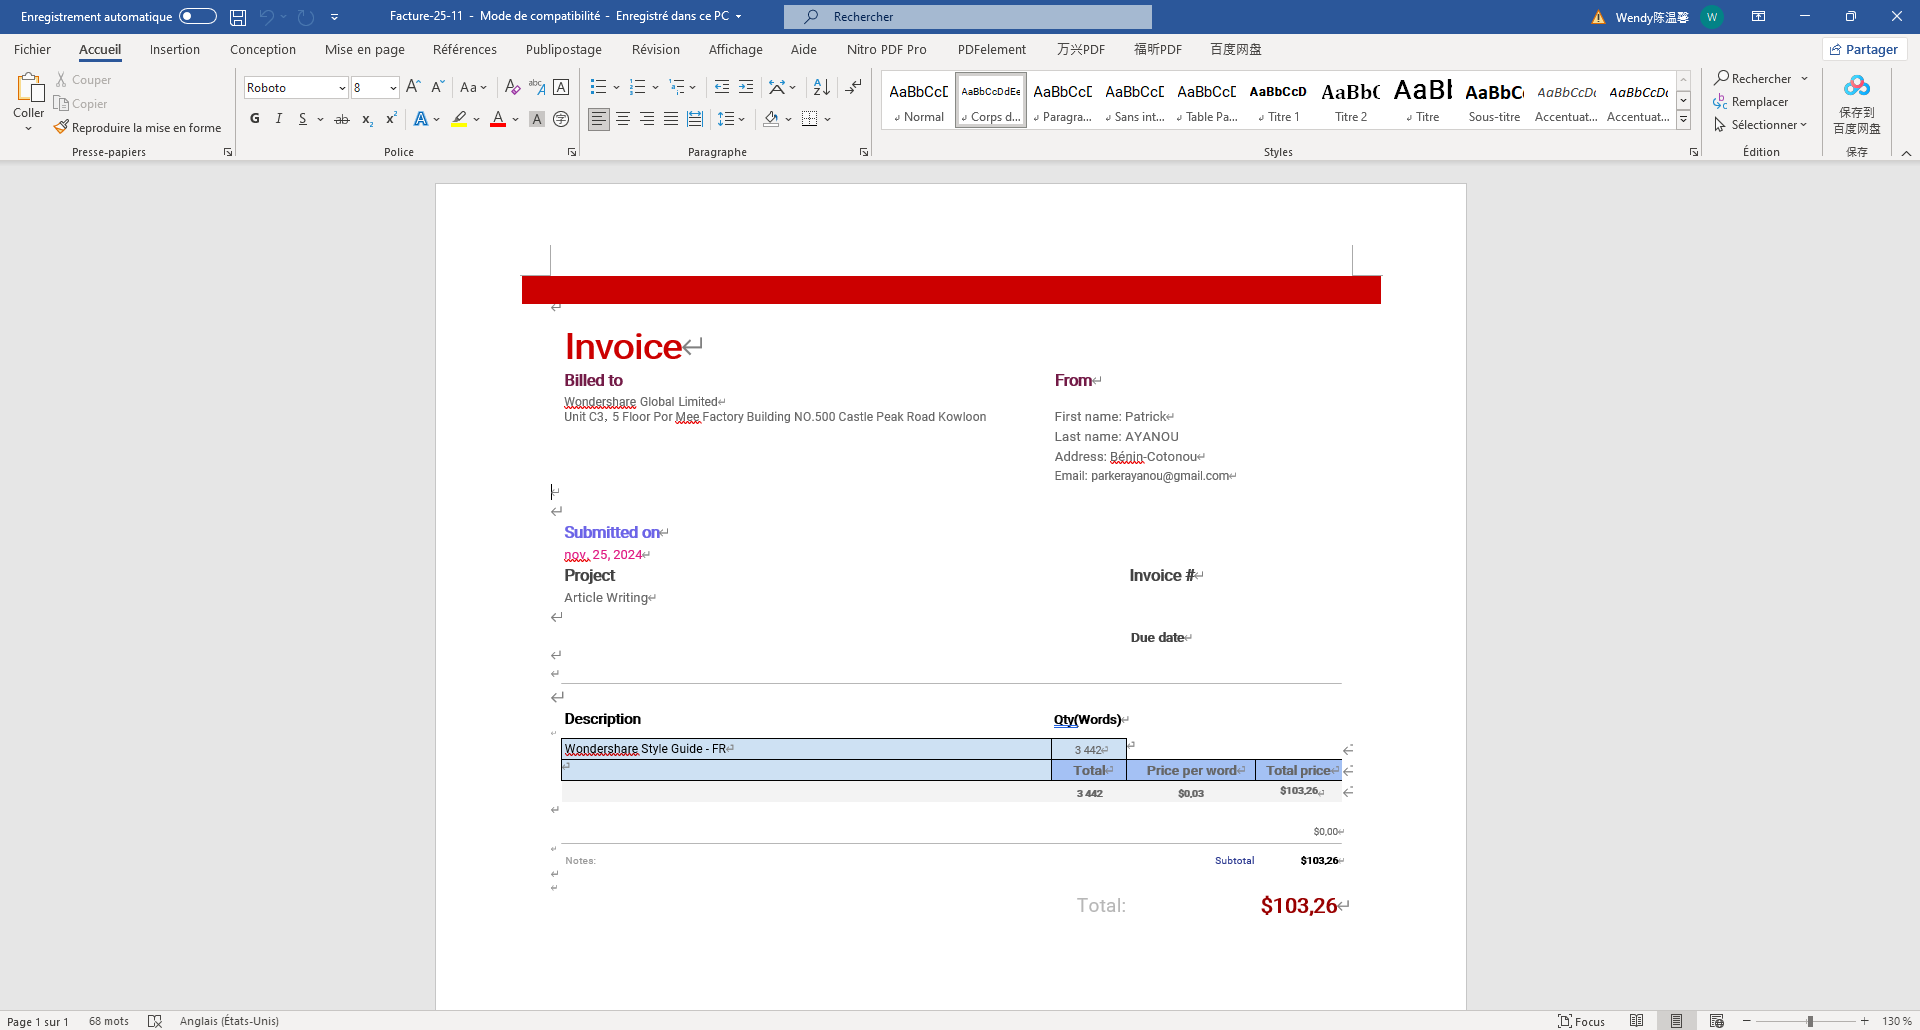Open the font size dropdown
The width and height of the screenshot is (1920, 1030).
click(x=393, y=88)
